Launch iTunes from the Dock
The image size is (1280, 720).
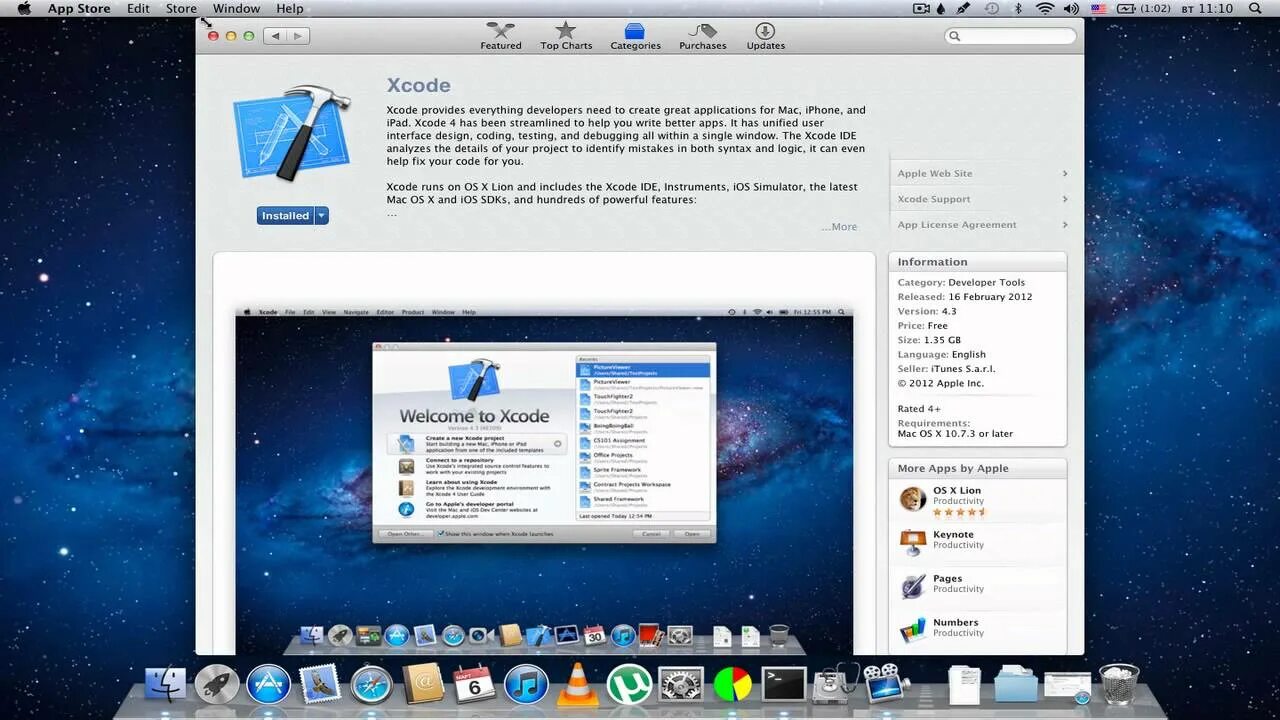[x=526, y=685]
